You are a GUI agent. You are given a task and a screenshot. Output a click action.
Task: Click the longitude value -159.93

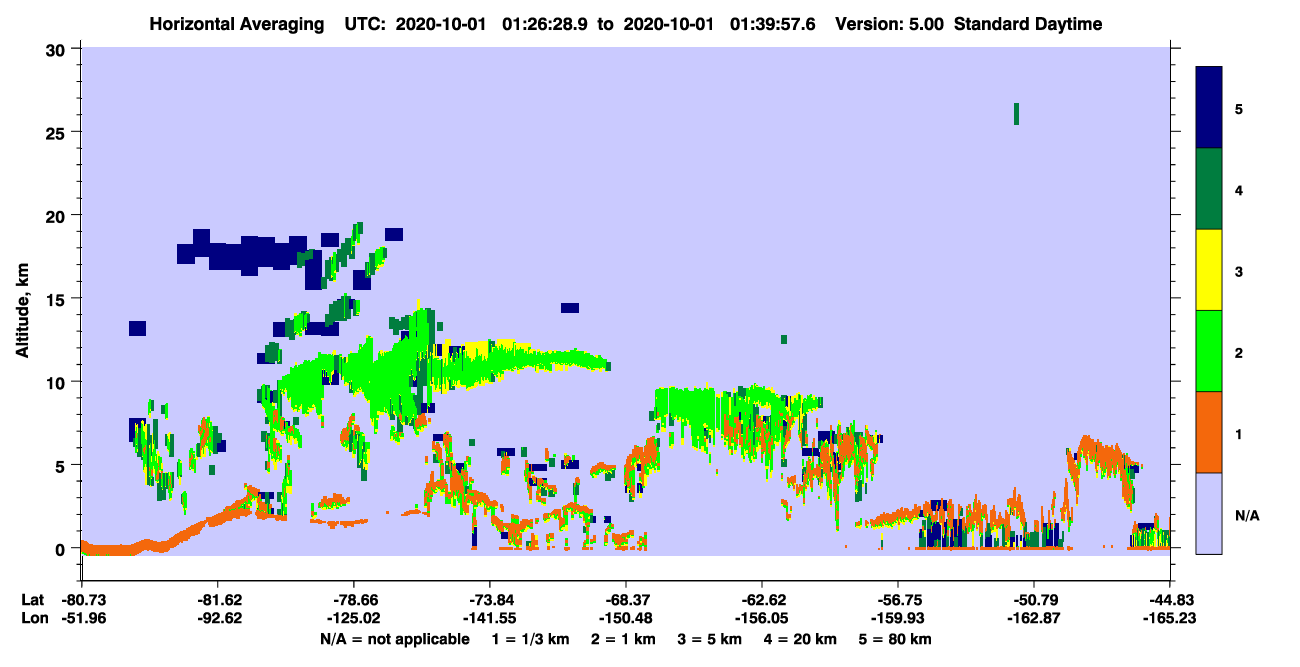(897, 618)
